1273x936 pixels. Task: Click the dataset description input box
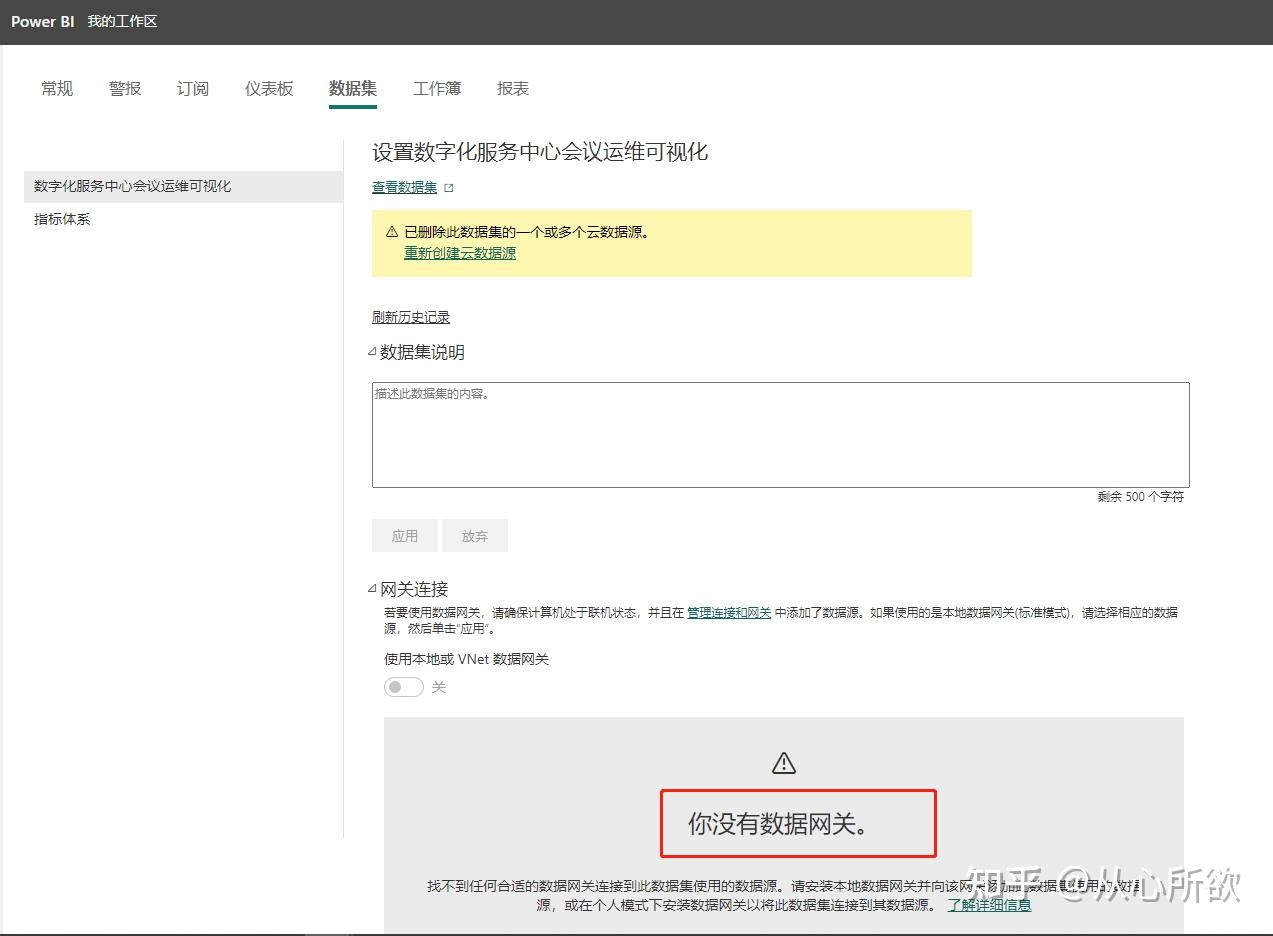780,434
